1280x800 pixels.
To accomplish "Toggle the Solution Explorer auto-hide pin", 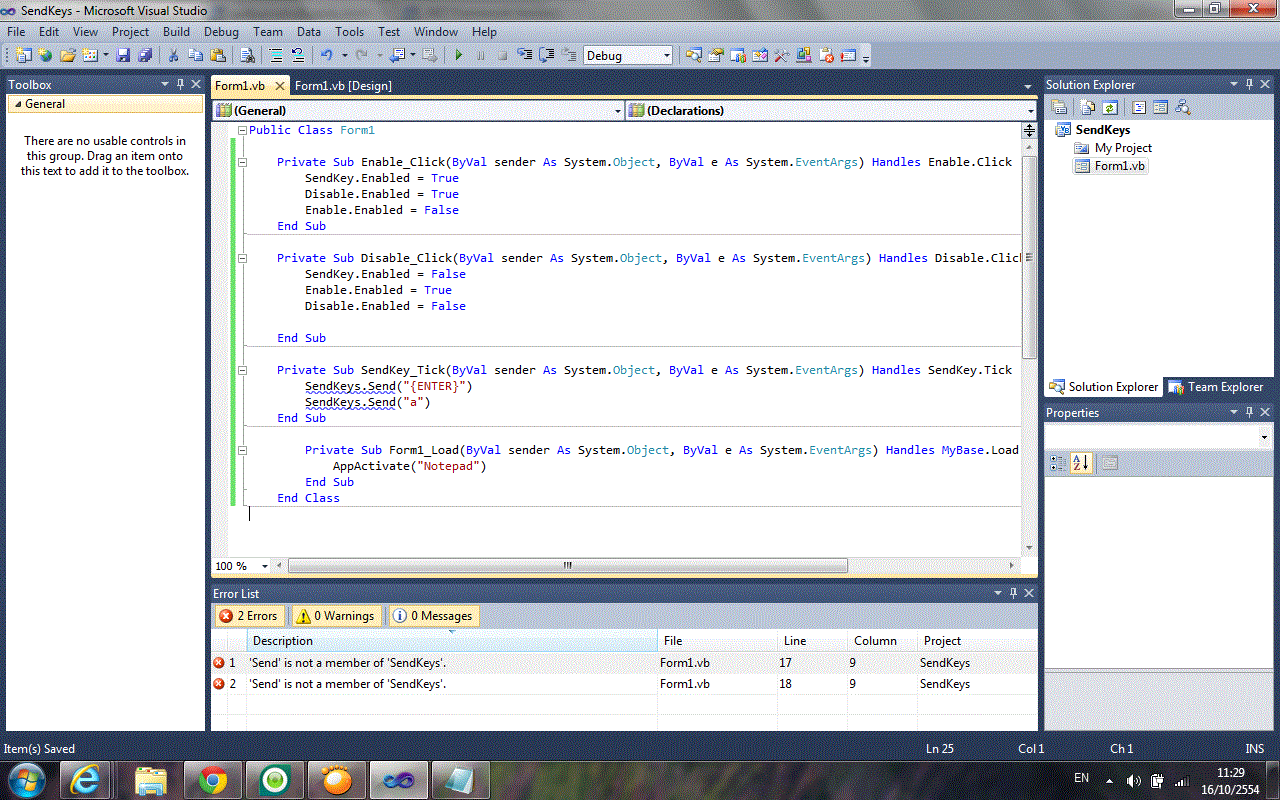I will click(x=1249, y=85).
